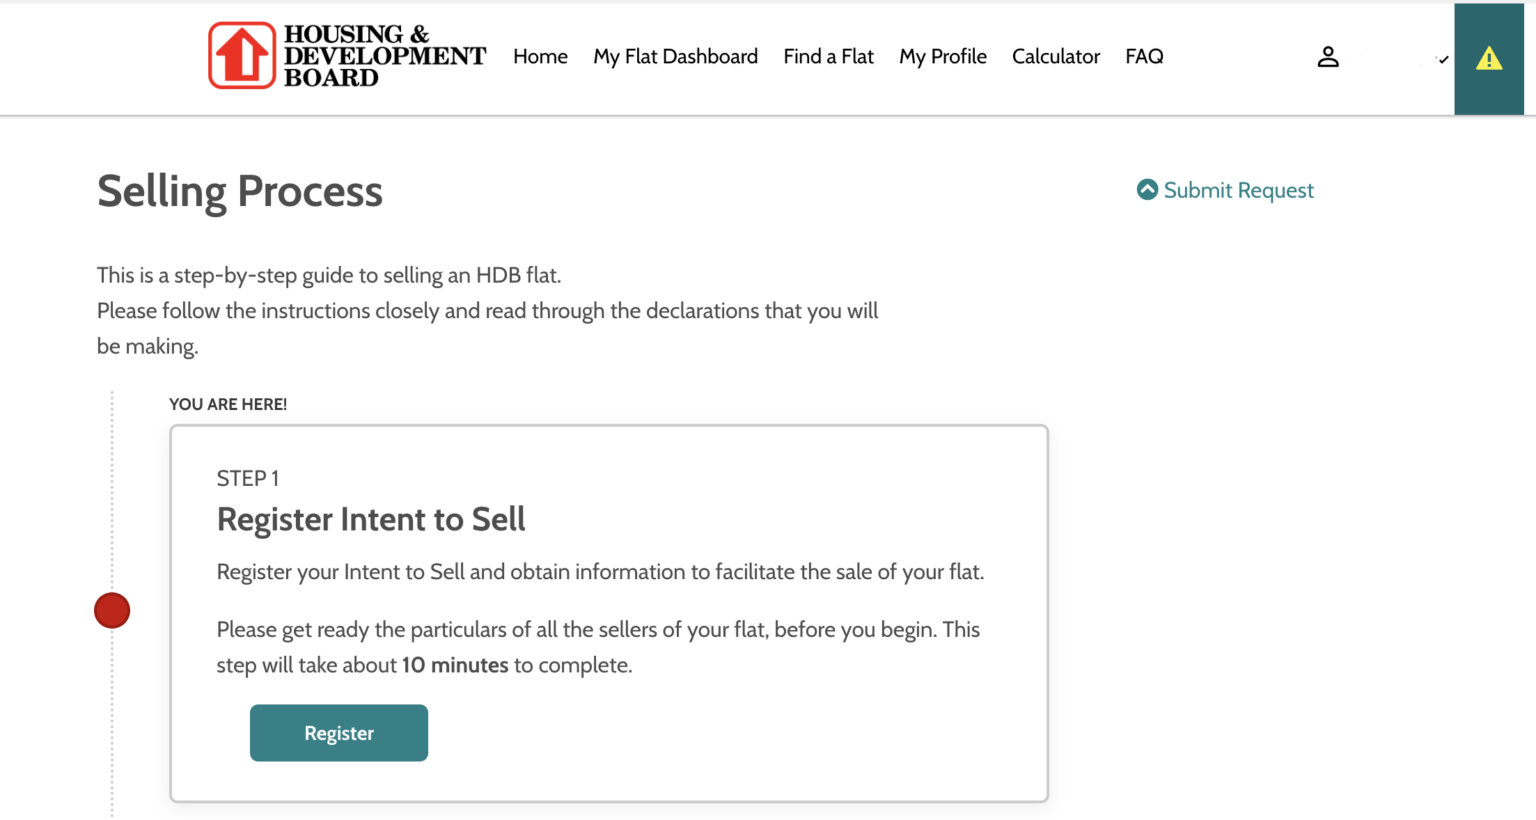
Task: Open the Home menu item
Action: tap(540, 57)
